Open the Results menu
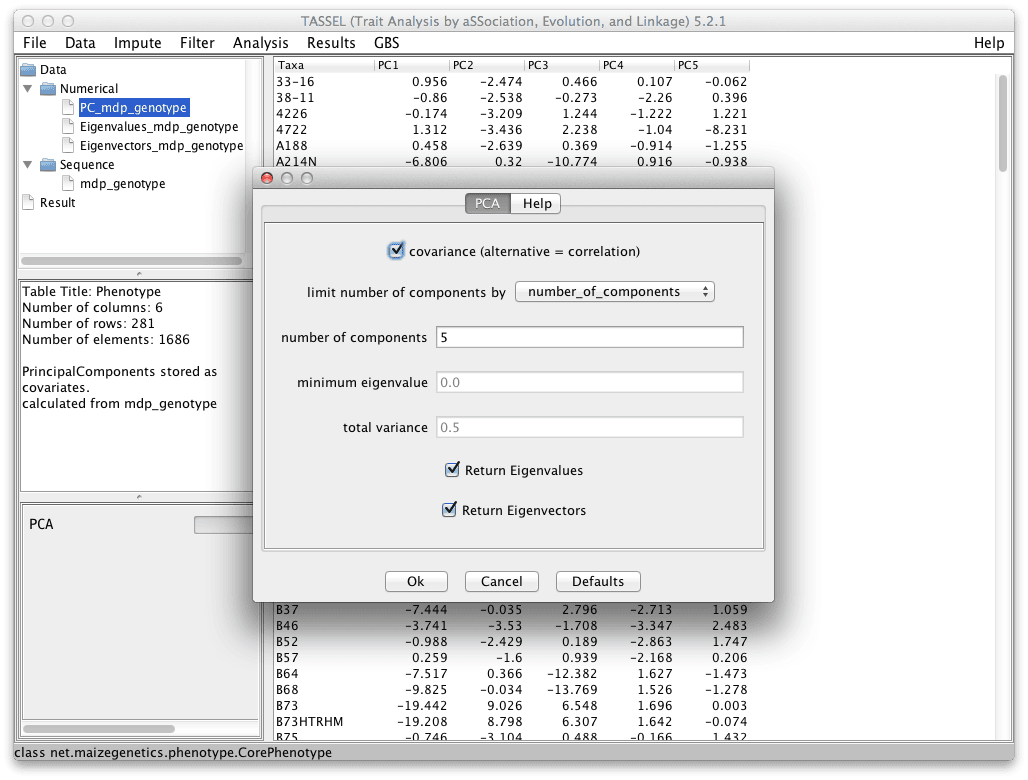This screenshot has height=780, width=1028. pos(331,43)
